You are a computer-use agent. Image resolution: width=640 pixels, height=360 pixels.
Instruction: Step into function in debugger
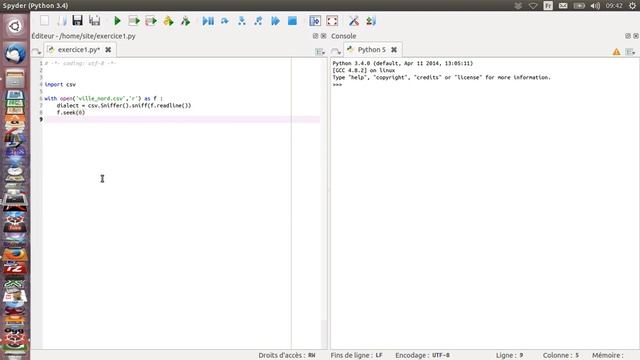(x=242, y=21)
